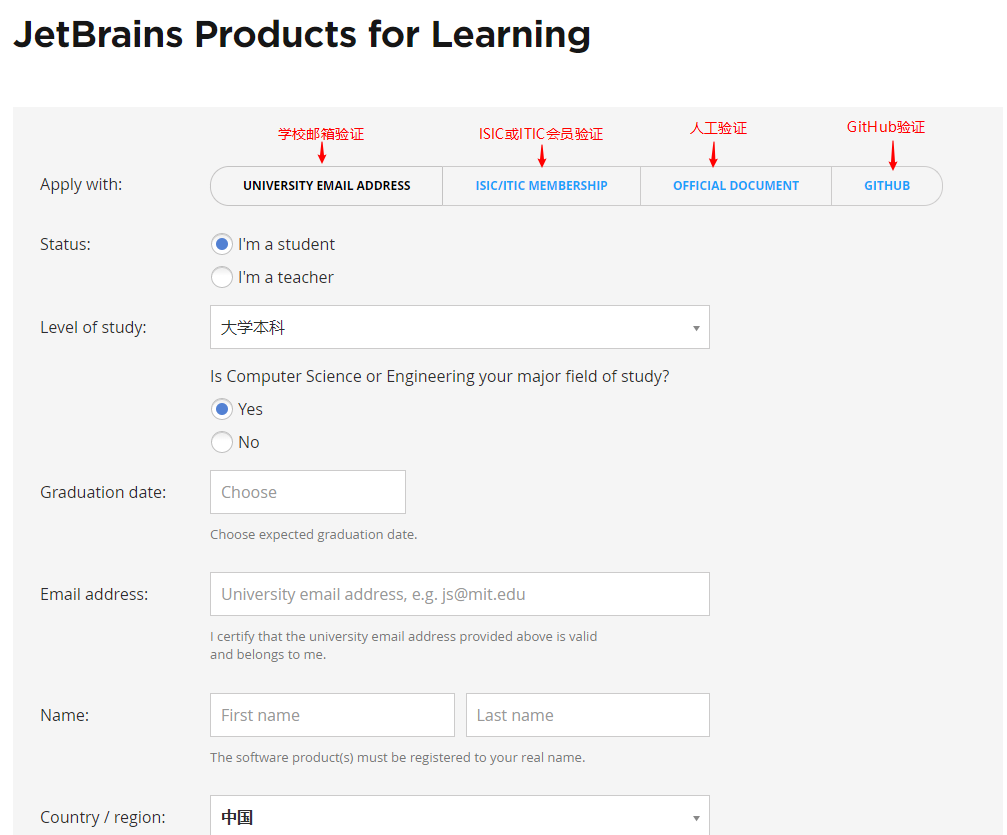
Task: Click red arrow above GitHub tab
Action: pos(893,155)
